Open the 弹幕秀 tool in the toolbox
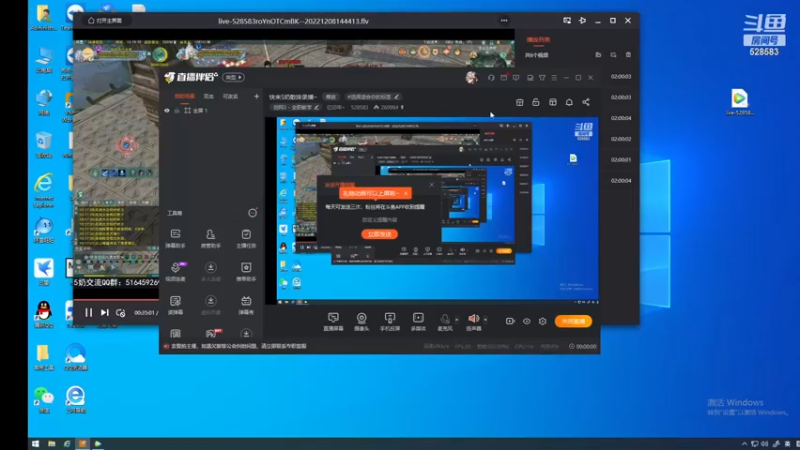Image resolution: width=800 pixels, height=450 pixels. (246, 305)
